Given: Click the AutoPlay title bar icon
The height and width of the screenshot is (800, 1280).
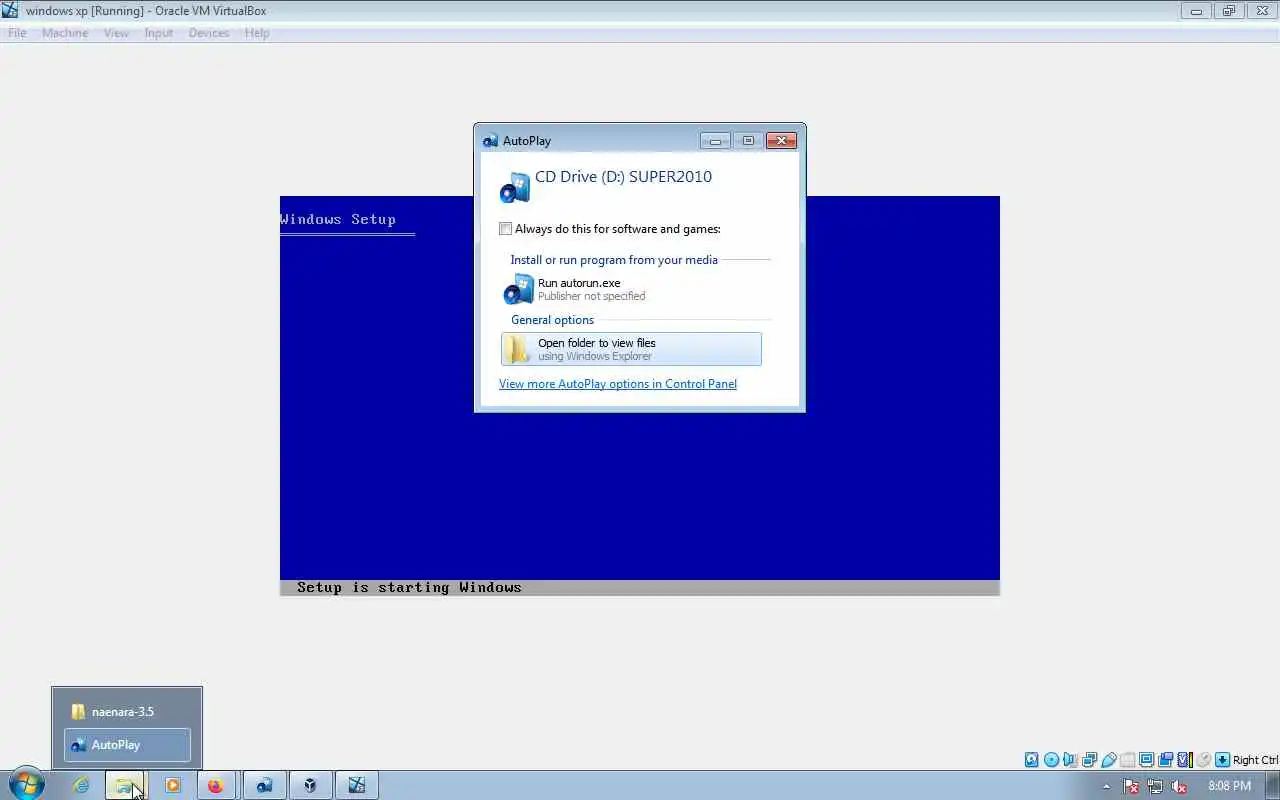Looking at the screenshot, I should point(490,141).
